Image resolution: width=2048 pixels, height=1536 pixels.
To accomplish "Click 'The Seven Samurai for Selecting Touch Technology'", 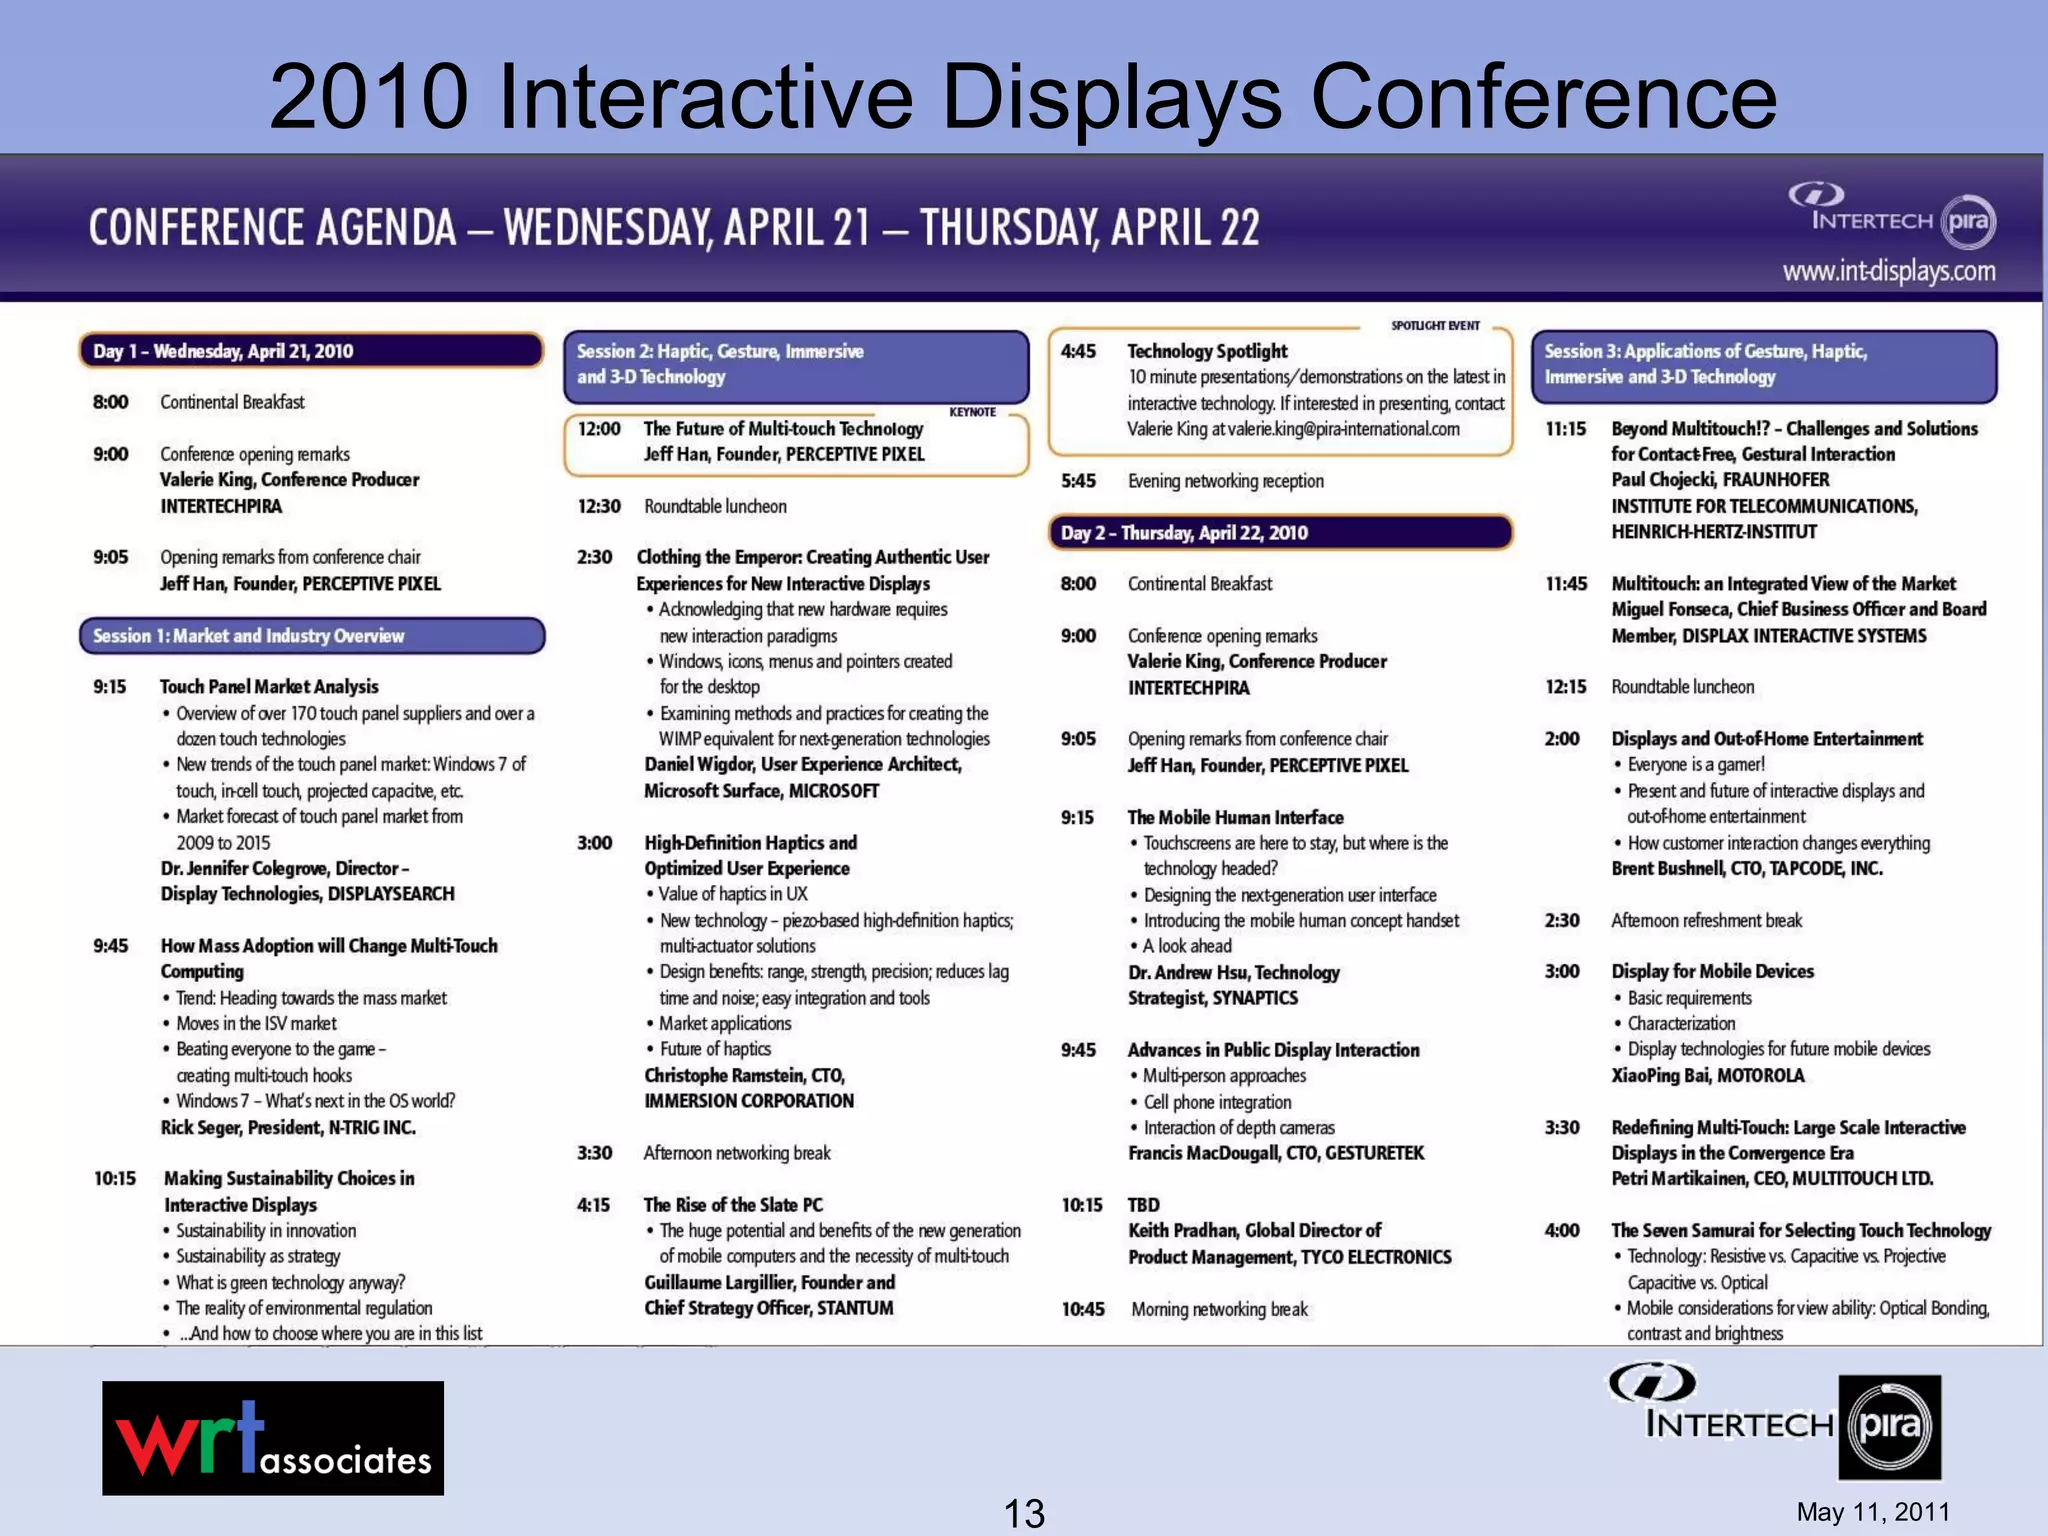I will coord(1801,1231).
